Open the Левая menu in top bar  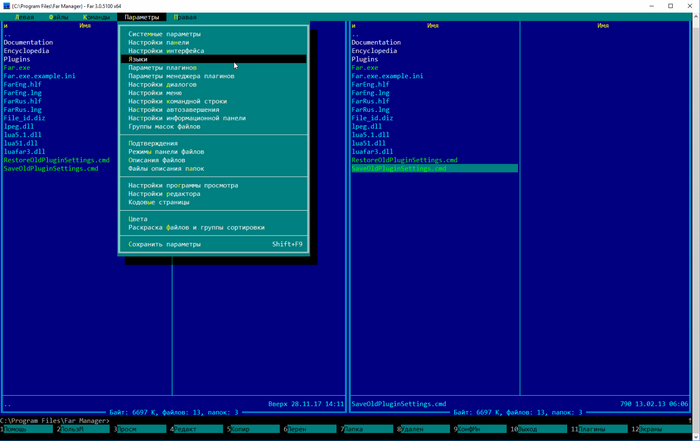pos(24,17)
